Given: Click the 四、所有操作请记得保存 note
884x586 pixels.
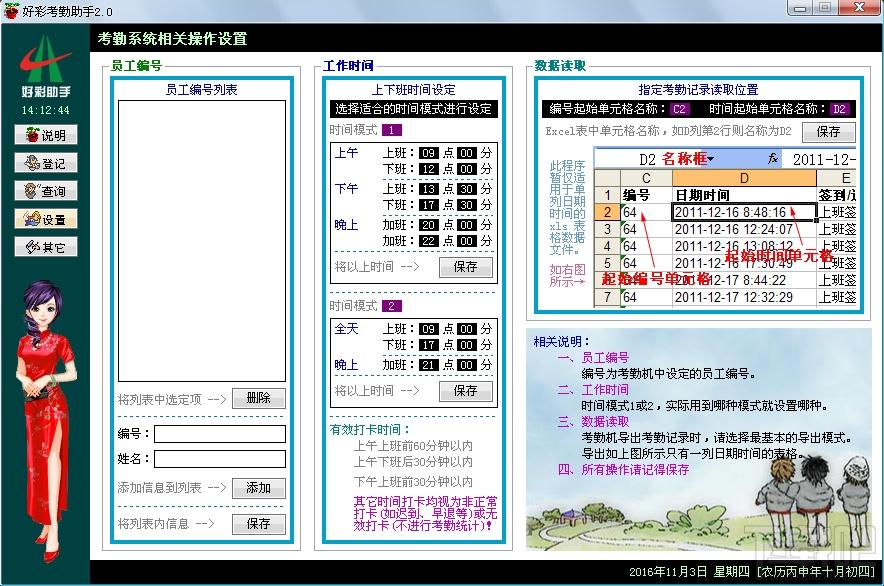Looking at the screenshot, I should click(623, 470).
